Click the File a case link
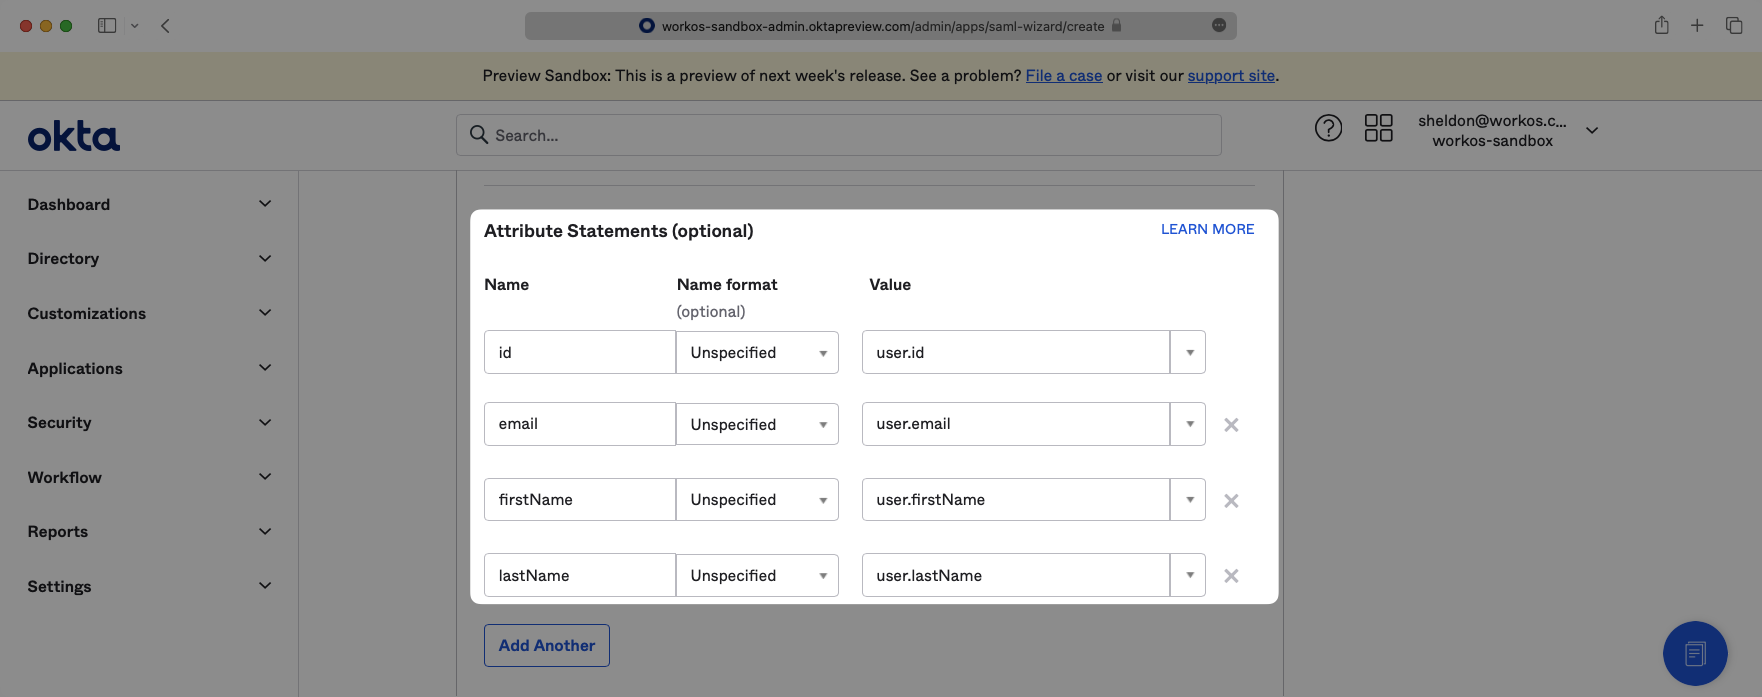 tap(1063, 76)
